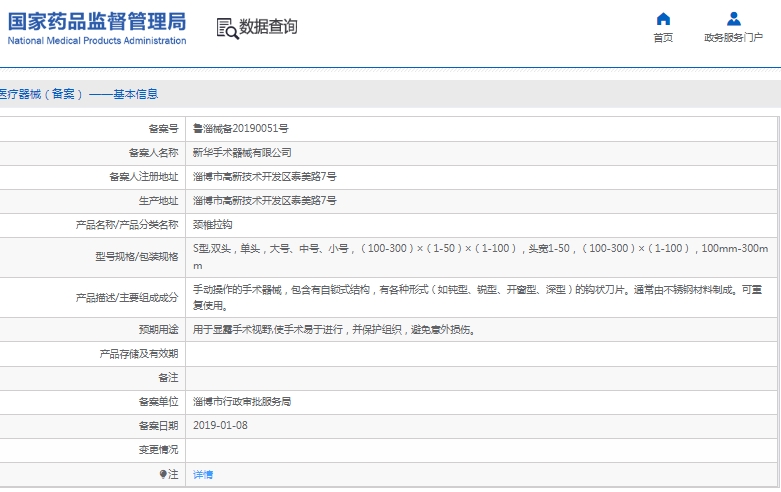Click the 产品存储及有效期 label
This screenshot has width=781, height=492.
pyautogui.click(x=139, y=354)
